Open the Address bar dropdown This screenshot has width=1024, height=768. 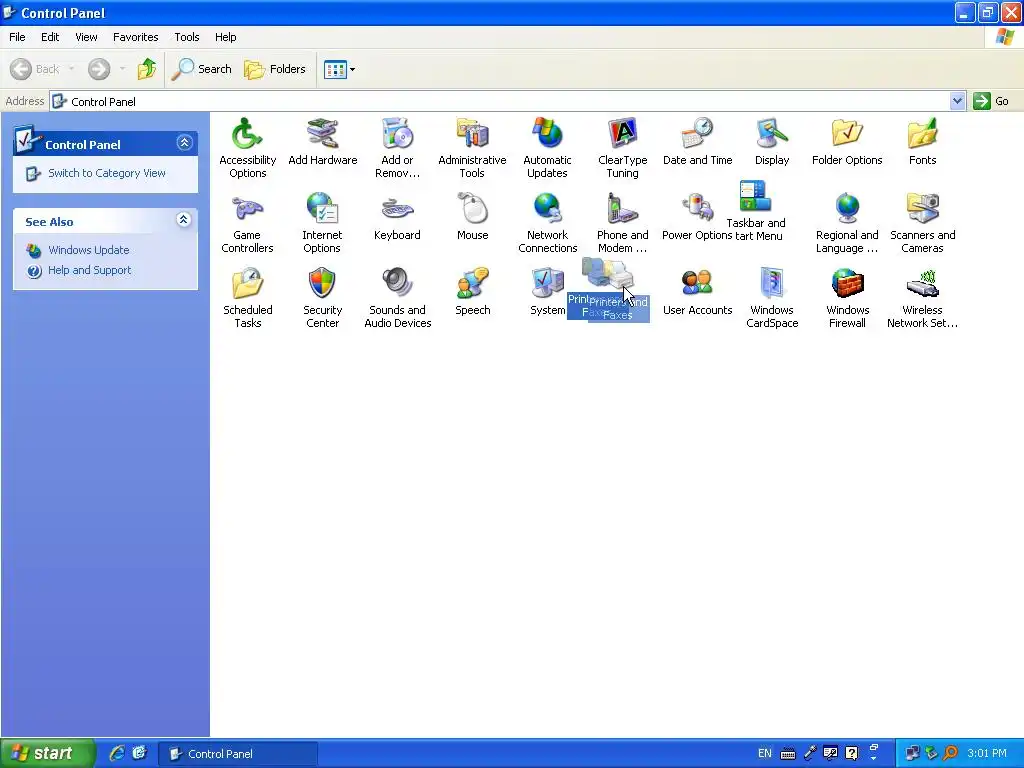click(957, 101)
